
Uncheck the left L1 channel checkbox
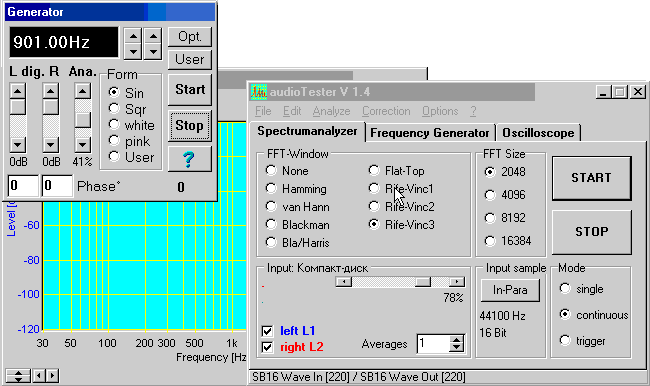point(267,331)
